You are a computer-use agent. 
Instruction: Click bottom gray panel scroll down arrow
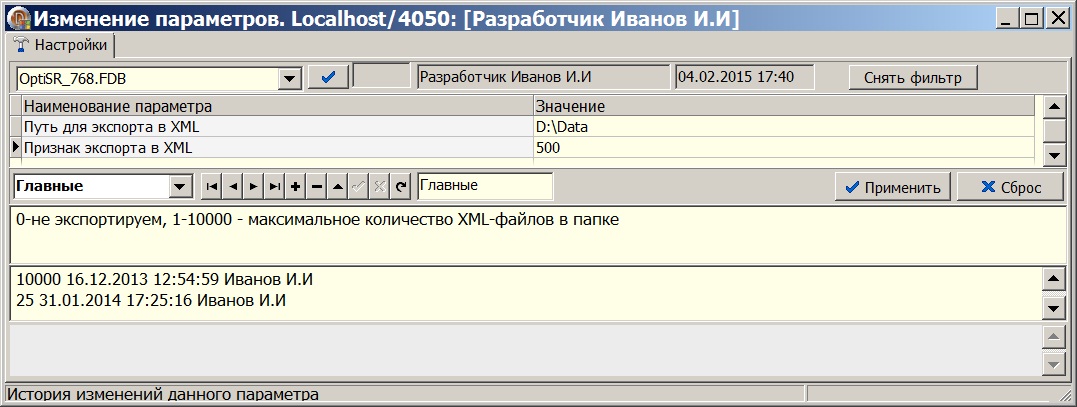pyautogui.click(x=1053, y=364)
